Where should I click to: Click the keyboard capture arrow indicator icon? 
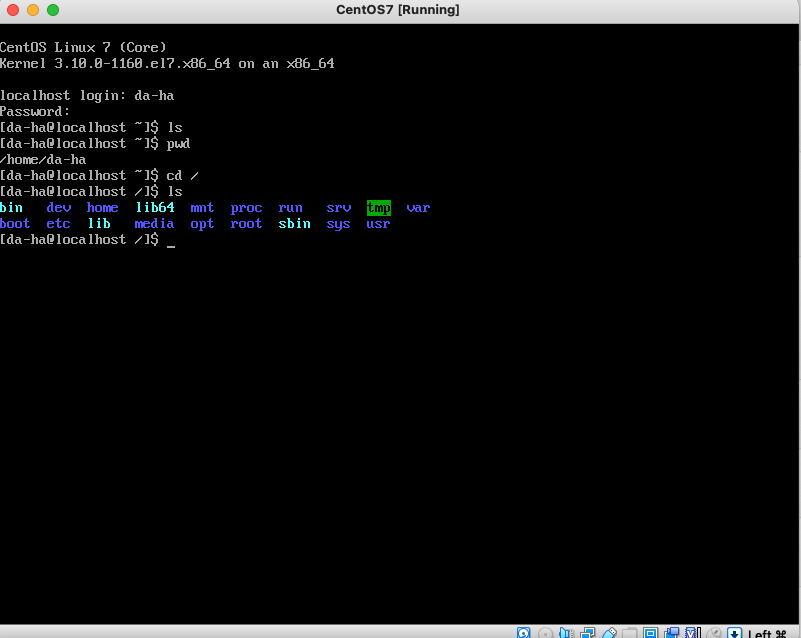(734, 633)
